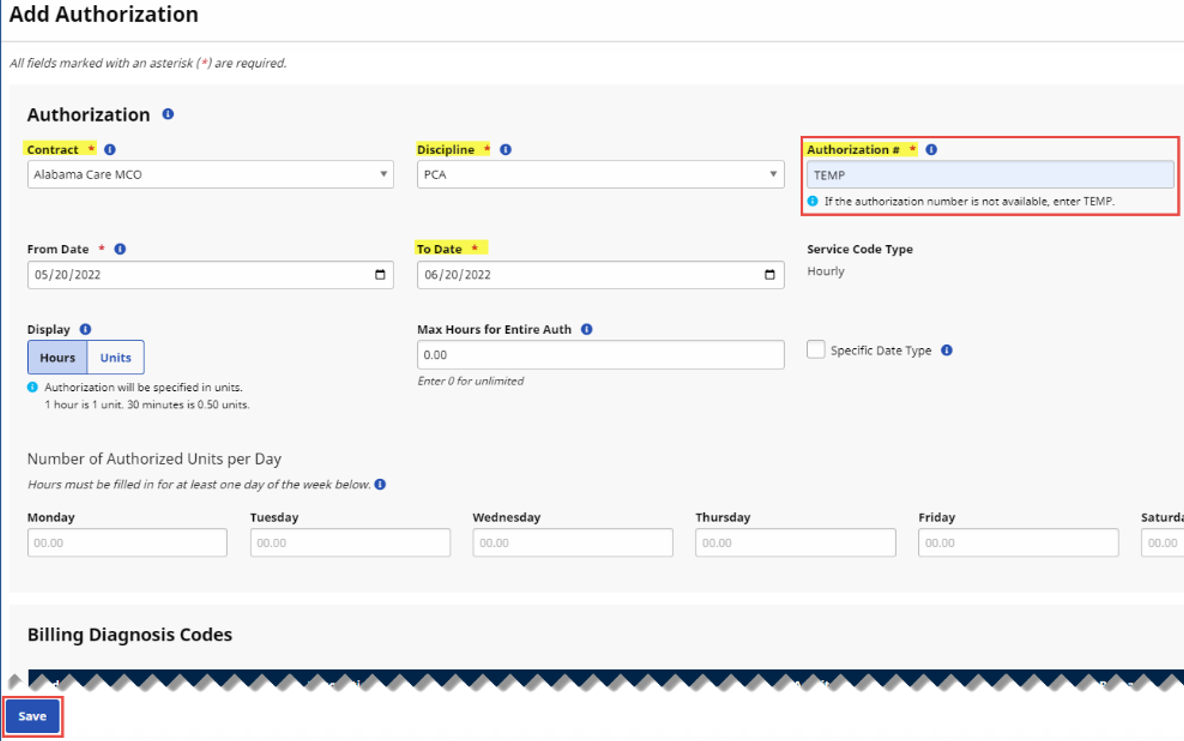Click the Max Hours for Entire Auth field
1184x741 pixels.
point(600,354)
